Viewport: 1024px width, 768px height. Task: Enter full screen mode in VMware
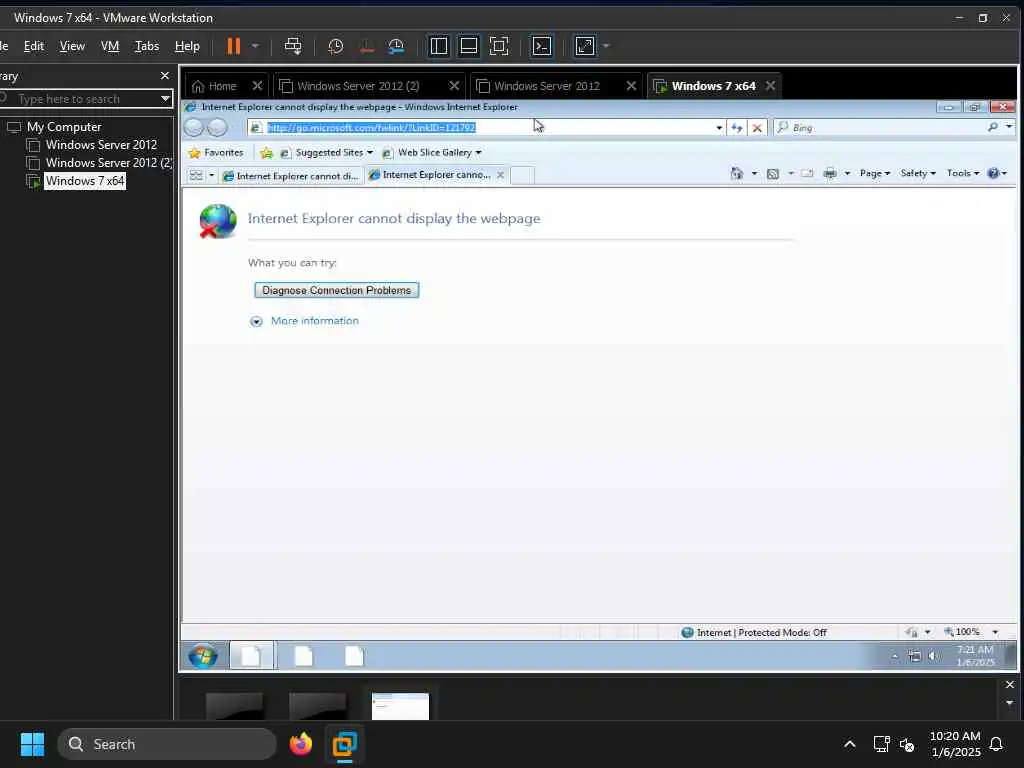499,46
